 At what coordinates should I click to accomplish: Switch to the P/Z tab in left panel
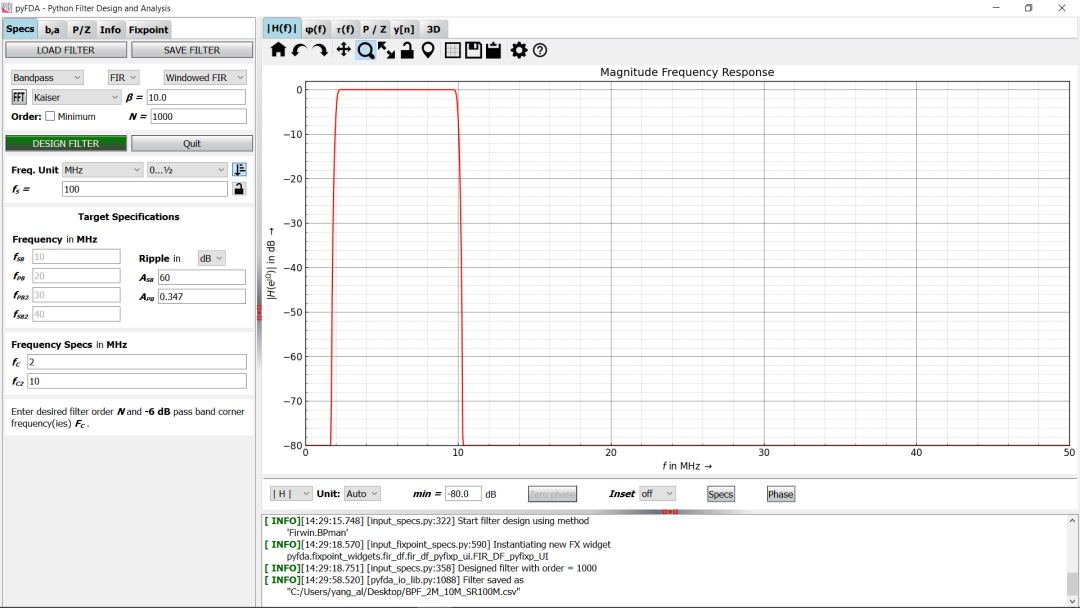pyautogui.click(x=81, y=30)
